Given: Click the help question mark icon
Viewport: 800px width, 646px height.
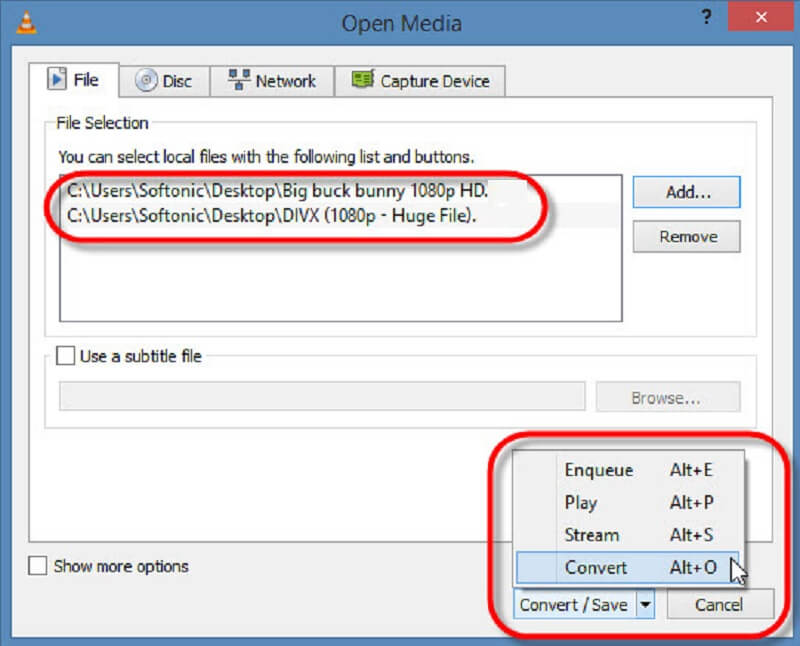Looking at the screenshot, I should click(x=706, y=18).
